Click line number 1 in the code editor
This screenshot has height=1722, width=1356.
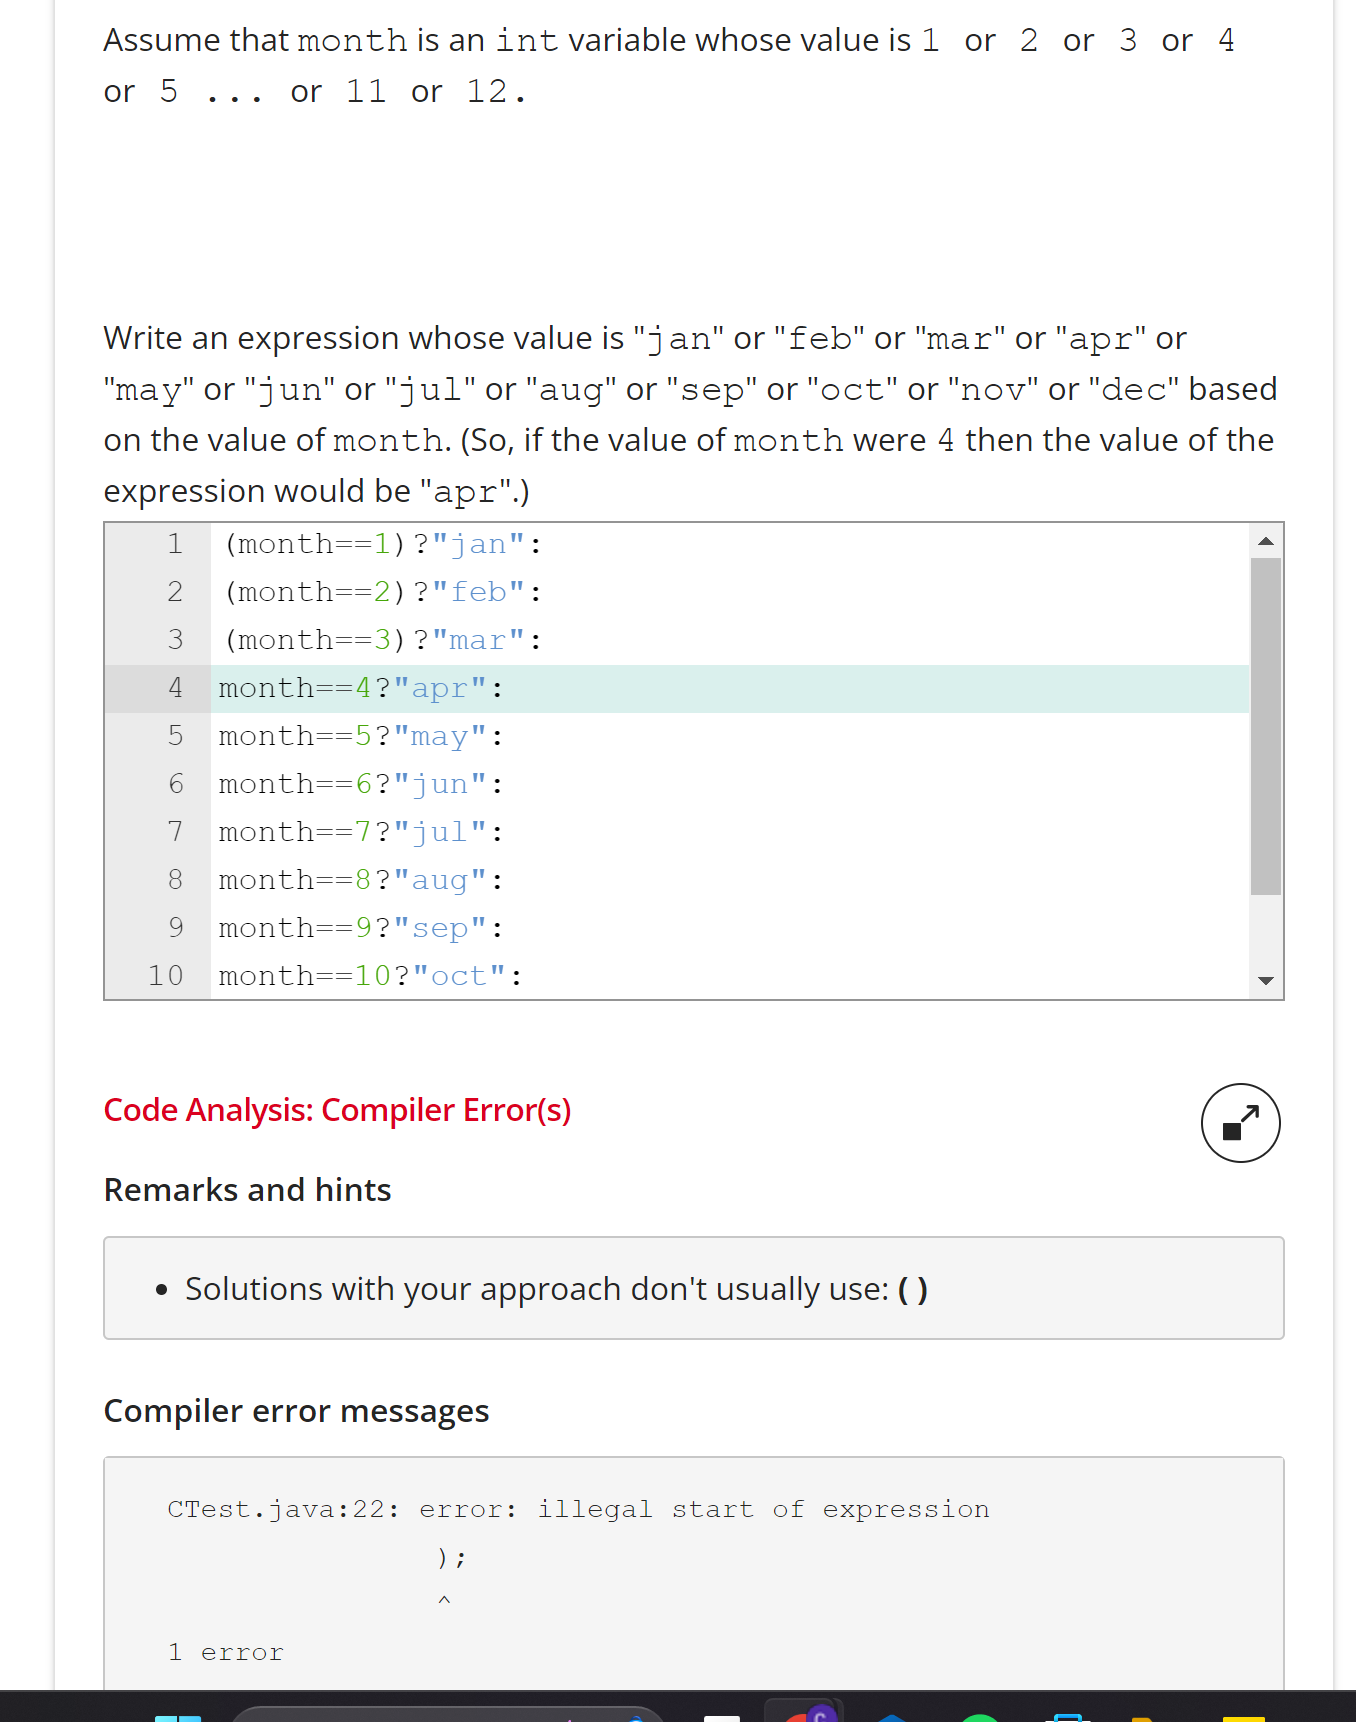click(x=175, y=543)
